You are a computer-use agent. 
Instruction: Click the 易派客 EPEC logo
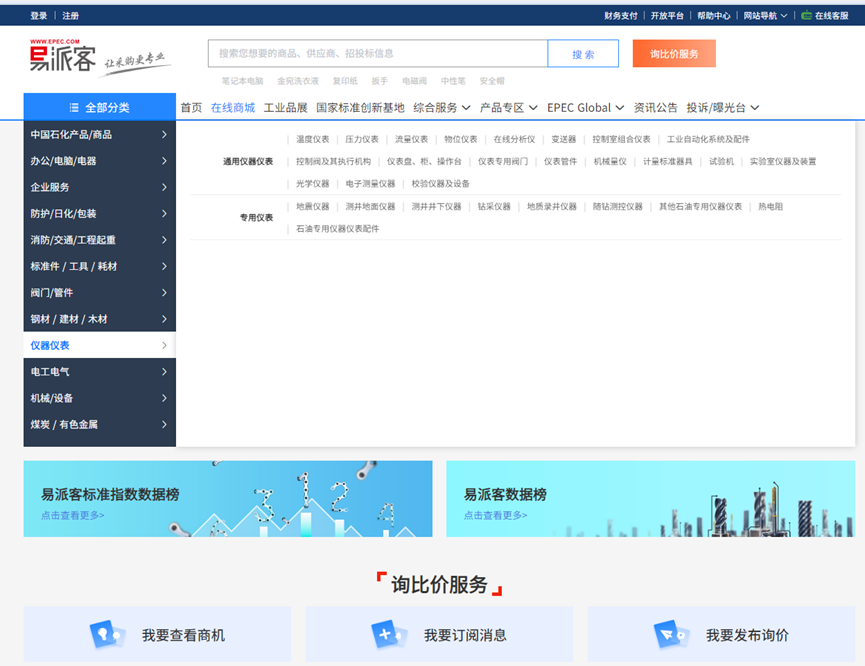pyautogui.click(x=63, y=58)
